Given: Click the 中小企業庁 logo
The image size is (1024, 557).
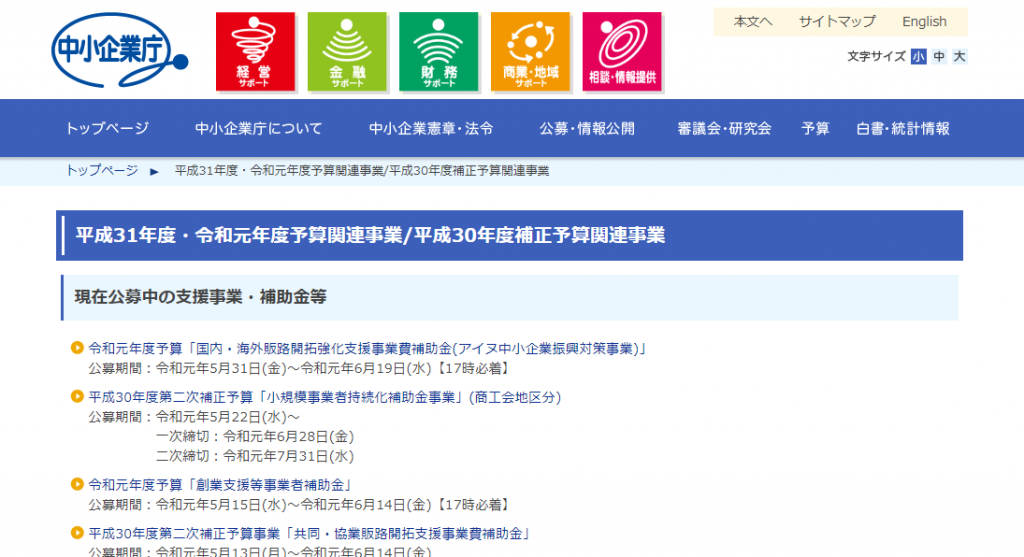Looking at the screenshot, I should [x=119, y=50].
